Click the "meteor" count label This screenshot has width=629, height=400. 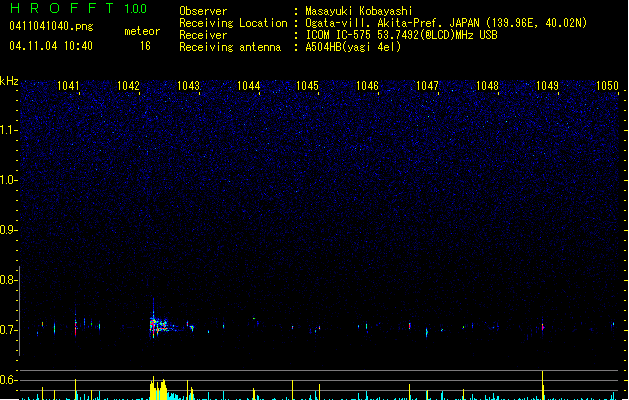[142, 31]
